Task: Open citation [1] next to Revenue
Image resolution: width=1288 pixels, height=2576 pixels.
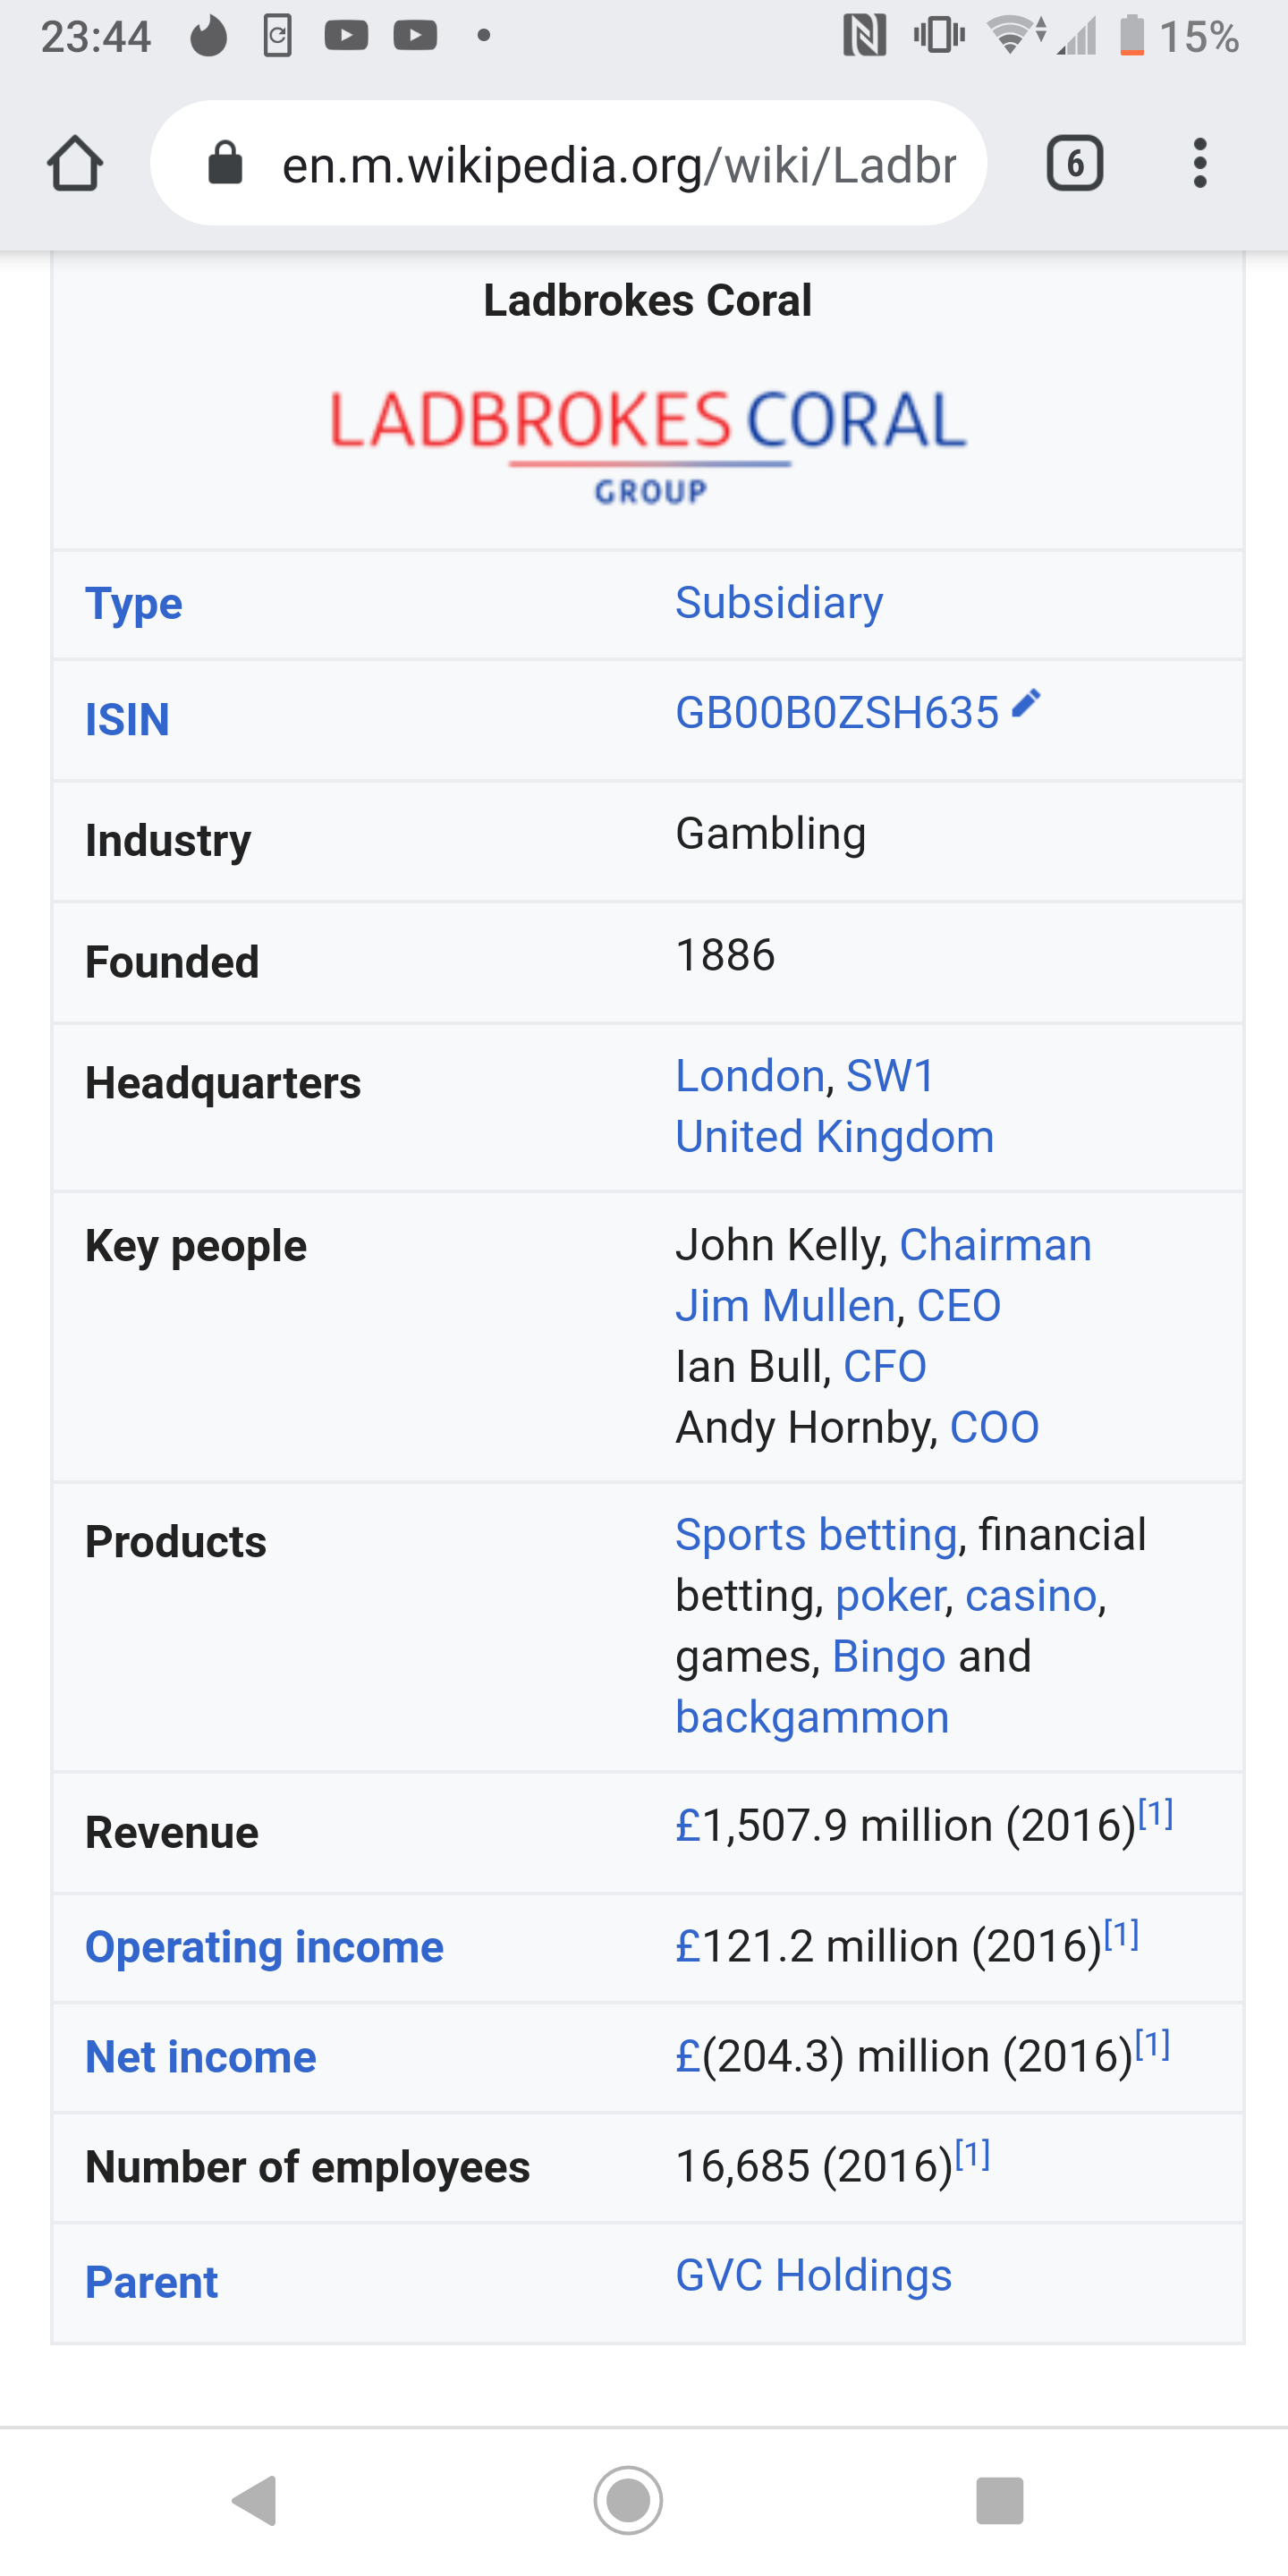Action: pos(1155,1814)
